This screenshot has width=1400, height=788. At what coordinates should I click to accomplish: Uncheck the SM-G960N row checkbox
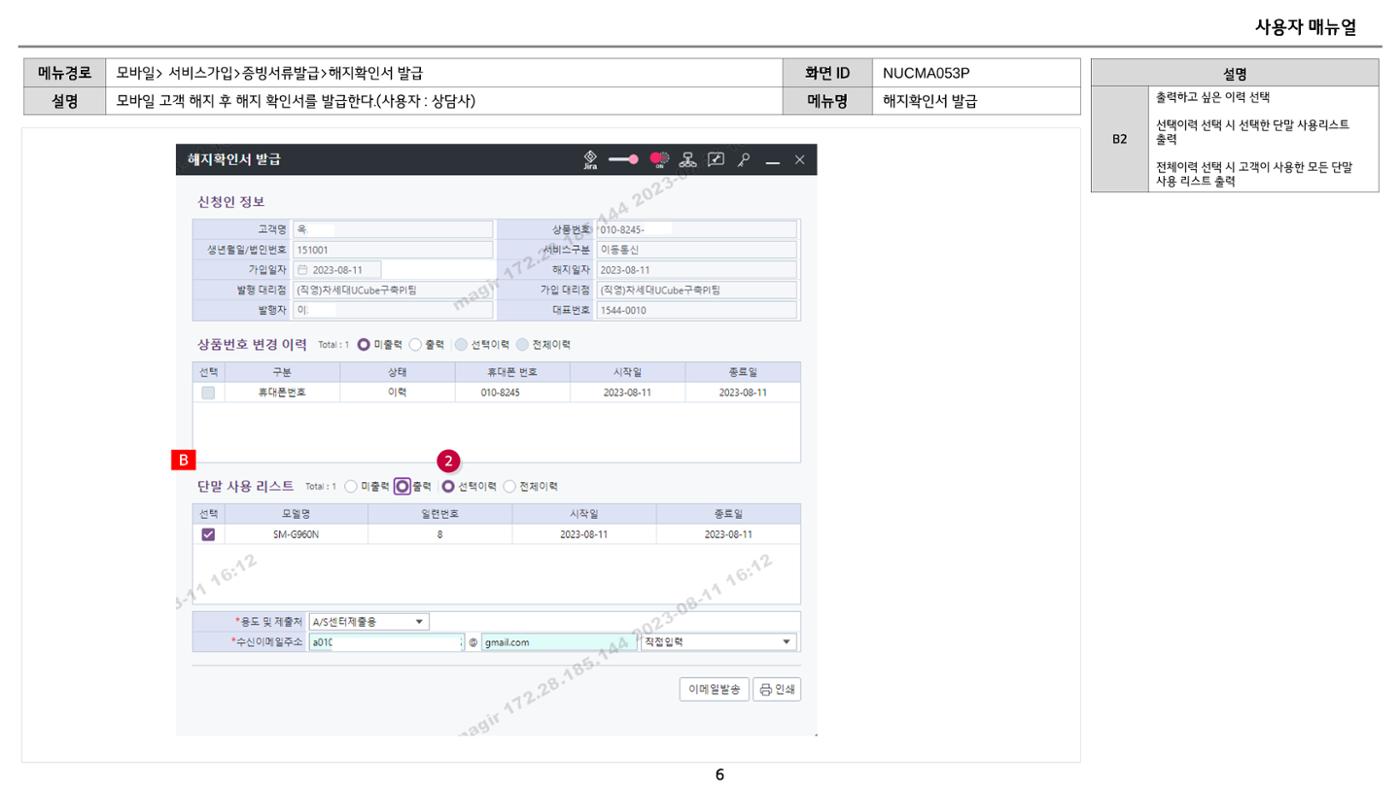208,535
